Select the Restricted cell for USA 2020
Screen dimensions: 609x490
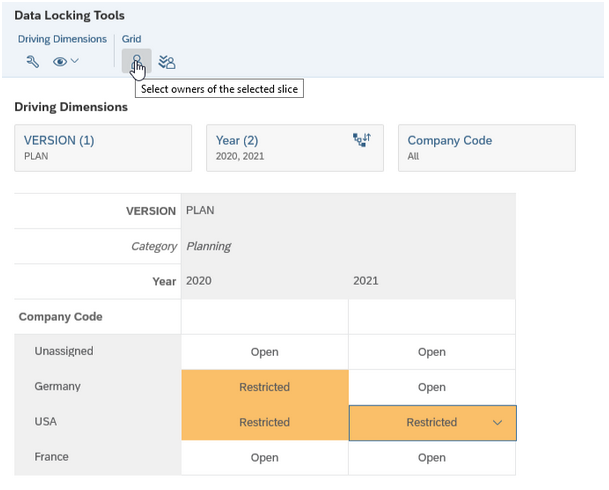[x=264, y=423]
